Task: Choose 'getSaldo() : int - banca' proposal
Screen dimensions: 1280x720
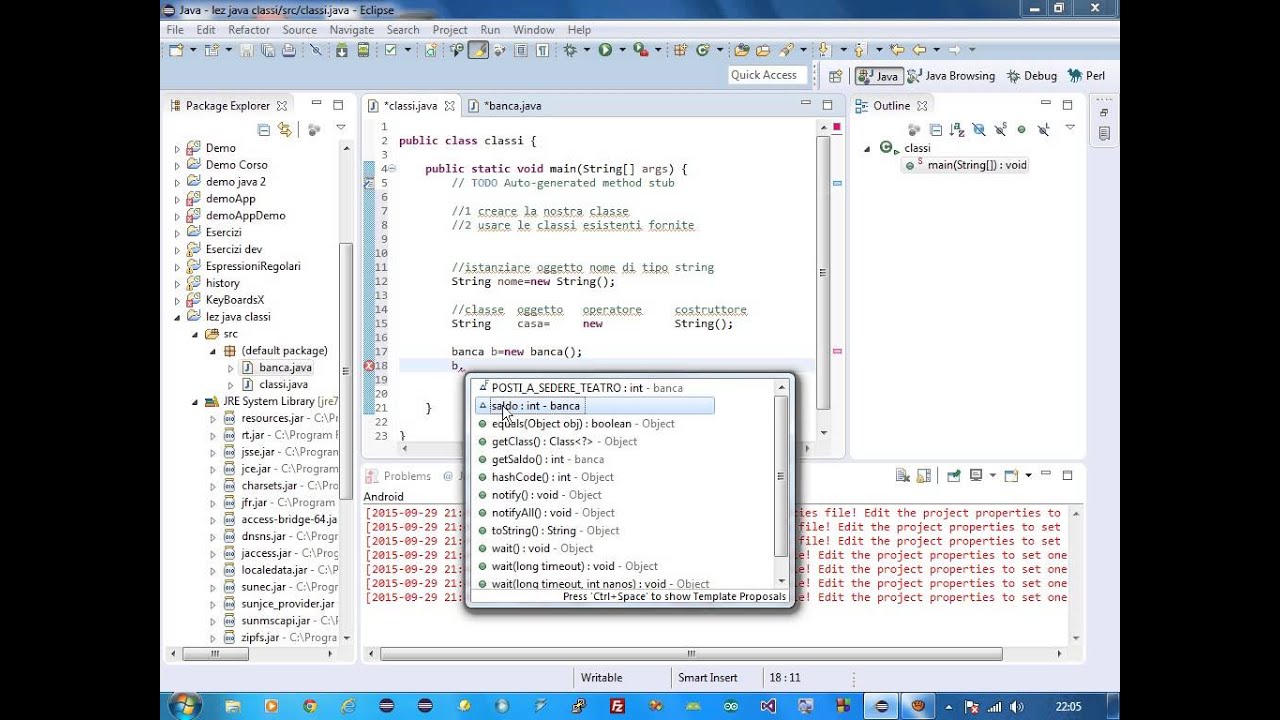Action: pyautogui.click(x=547, y=460)
